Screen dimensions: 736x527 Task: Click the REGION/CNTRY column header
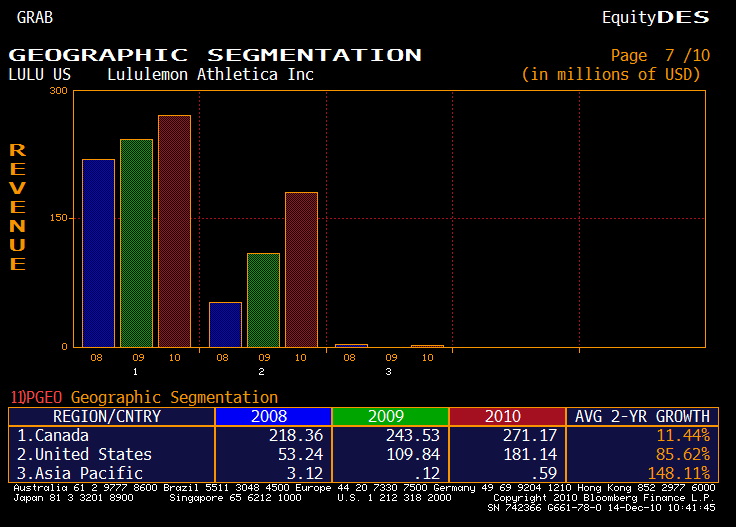[112, 416]
